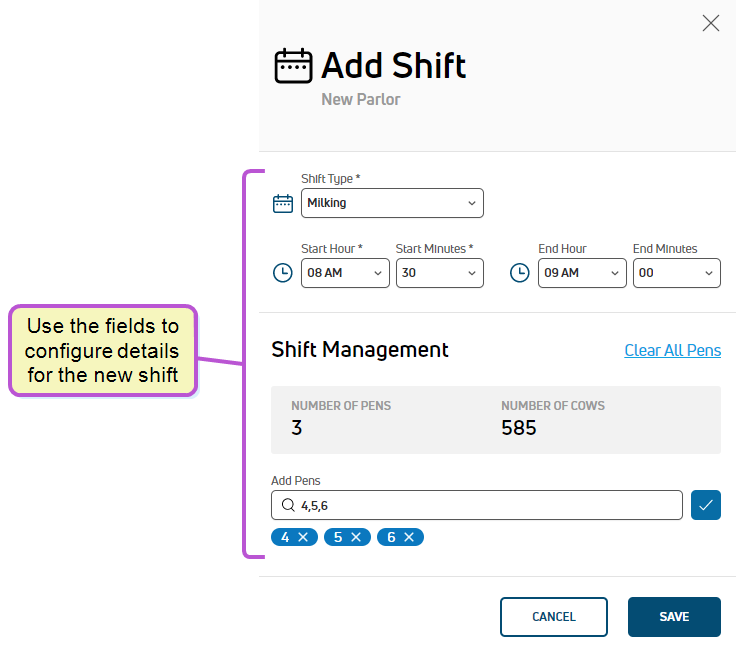This screenshot has height=657, width=736.
Task: Close the Add Shift panel
Action: click(711, 23)
